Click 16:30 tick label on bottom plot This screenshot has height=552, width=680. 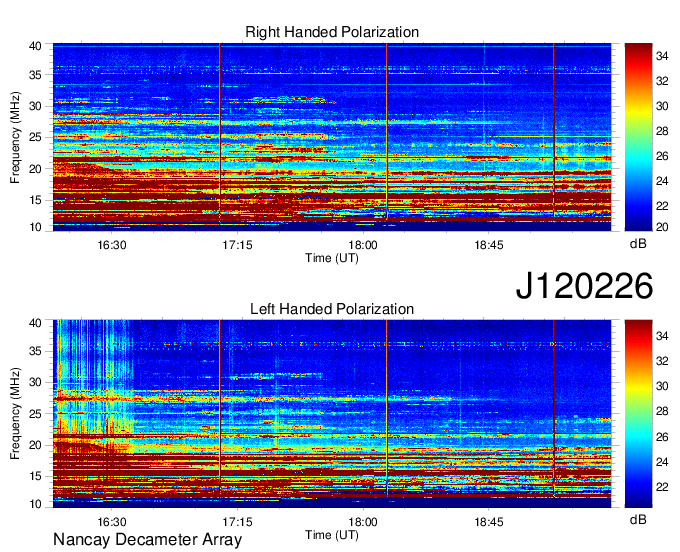click(x=111, y=522)
